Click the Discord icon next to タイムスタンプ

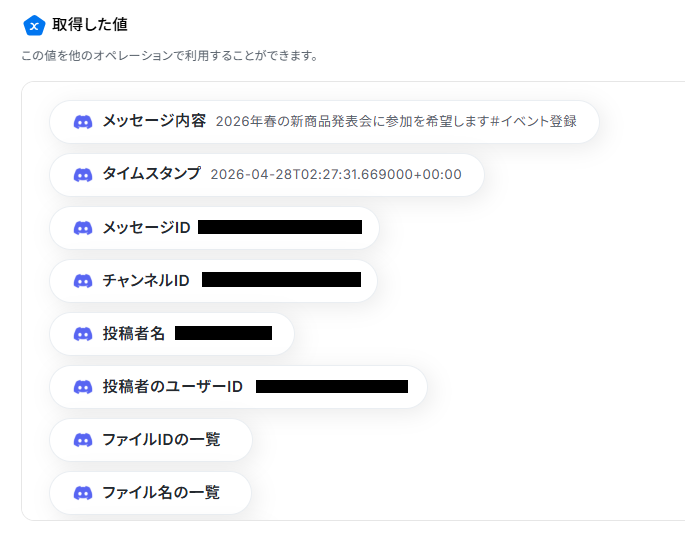pyautogui.click(x=83, y=175)
